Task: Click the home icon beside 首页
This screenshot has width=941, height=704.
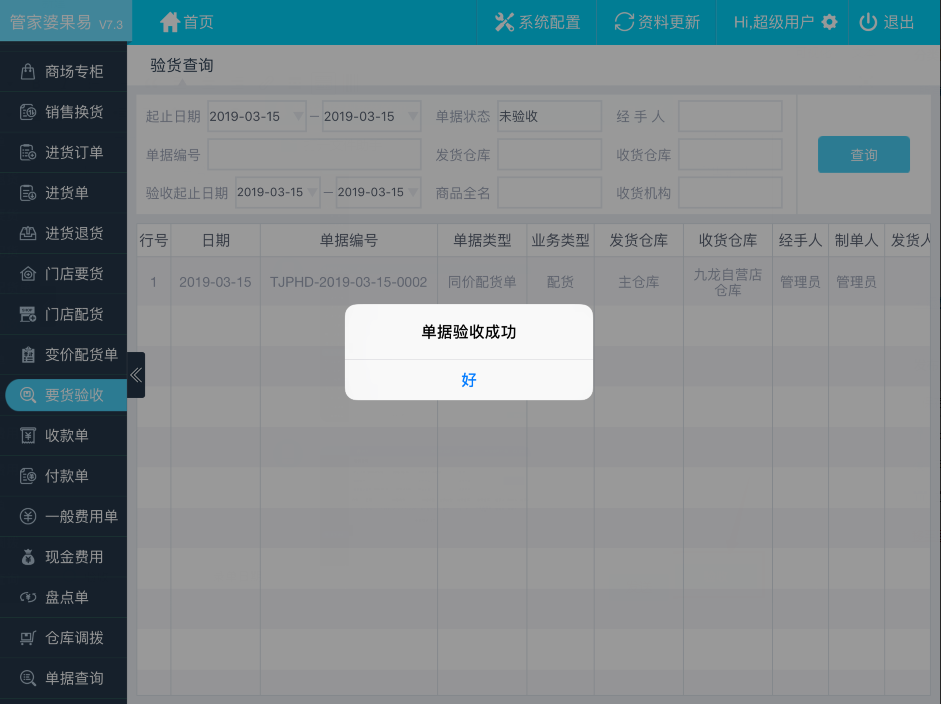Action: click(x=170, y=22)
